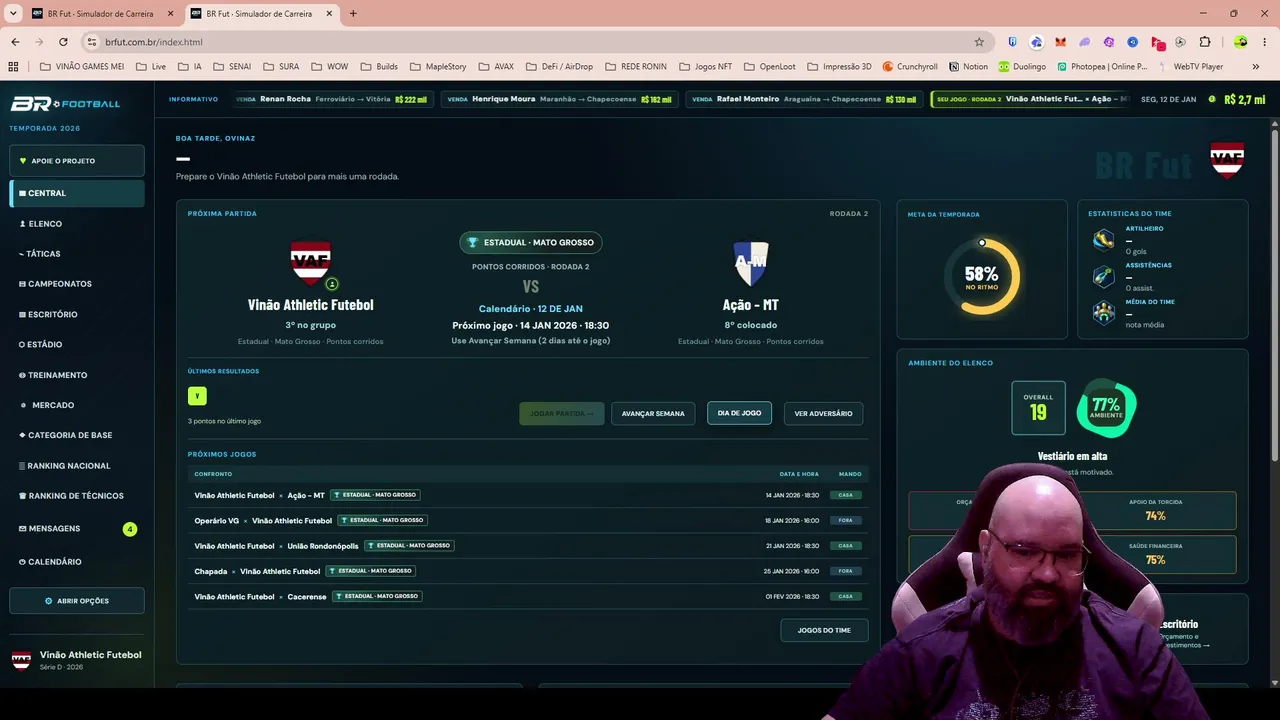Open the Chrome apps grid icon
The width and height of the screenshot is (1280, 720).
click(13, 67)
